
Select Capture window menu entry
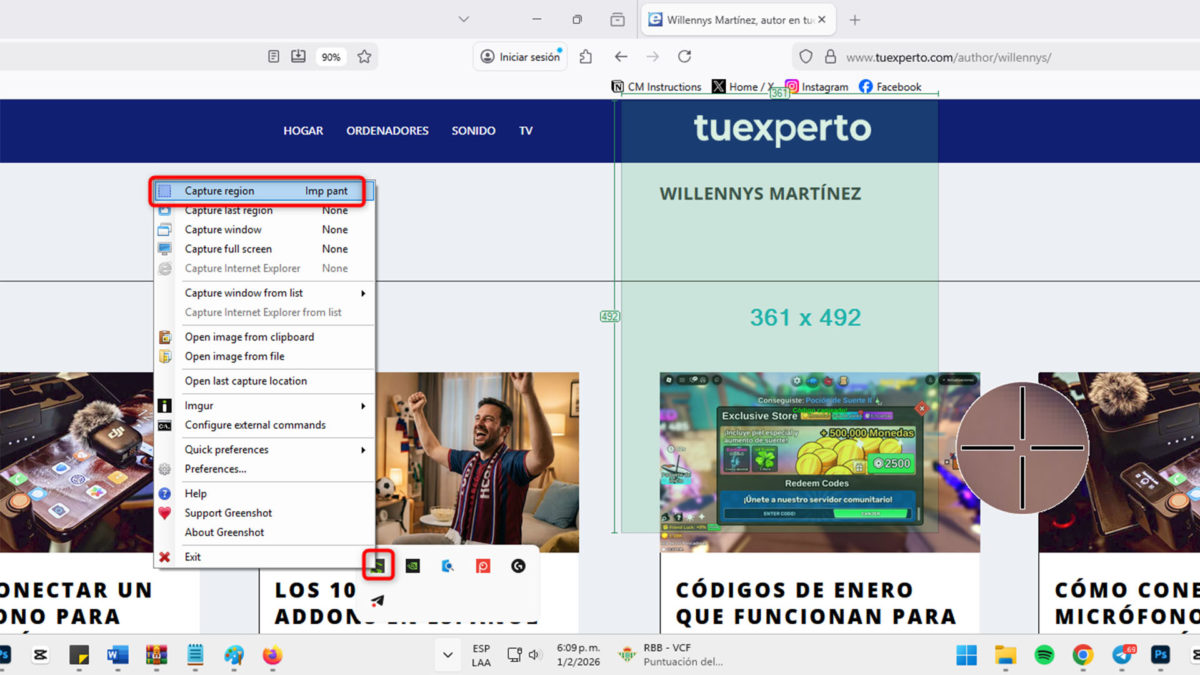point(264,230)
